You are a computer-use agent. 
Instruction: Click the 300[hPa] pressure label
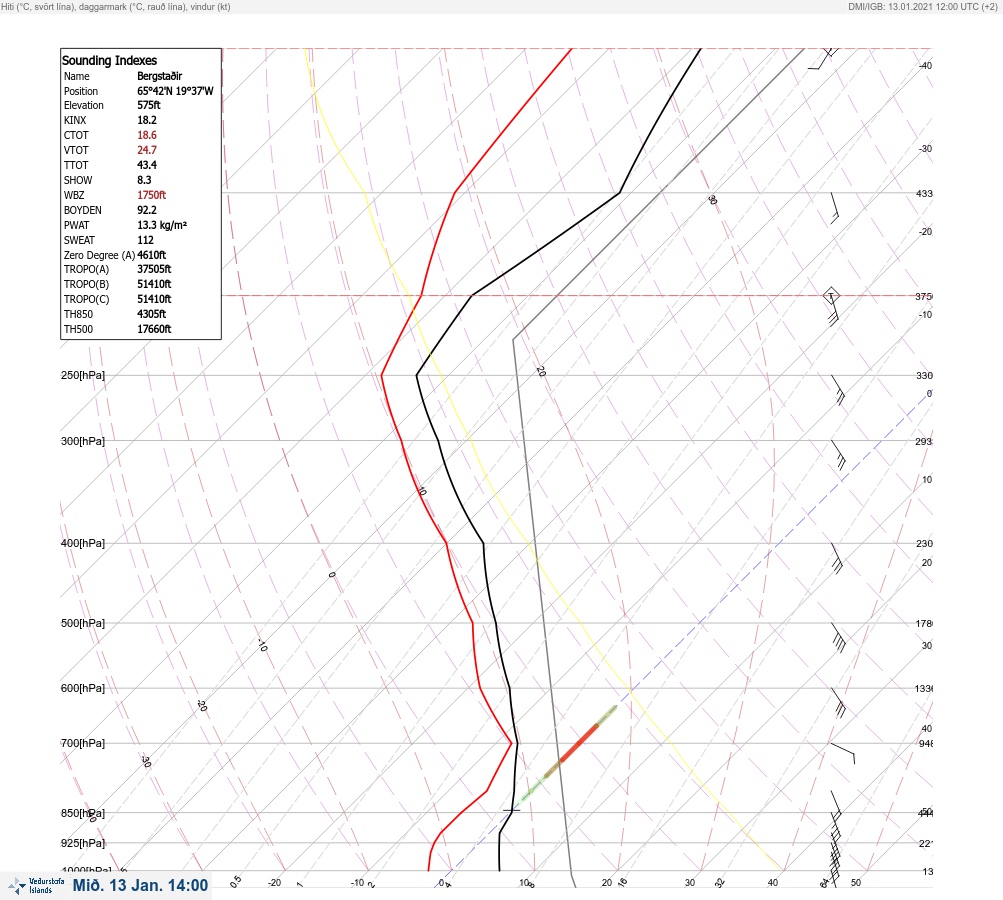(x=83, y=441)
